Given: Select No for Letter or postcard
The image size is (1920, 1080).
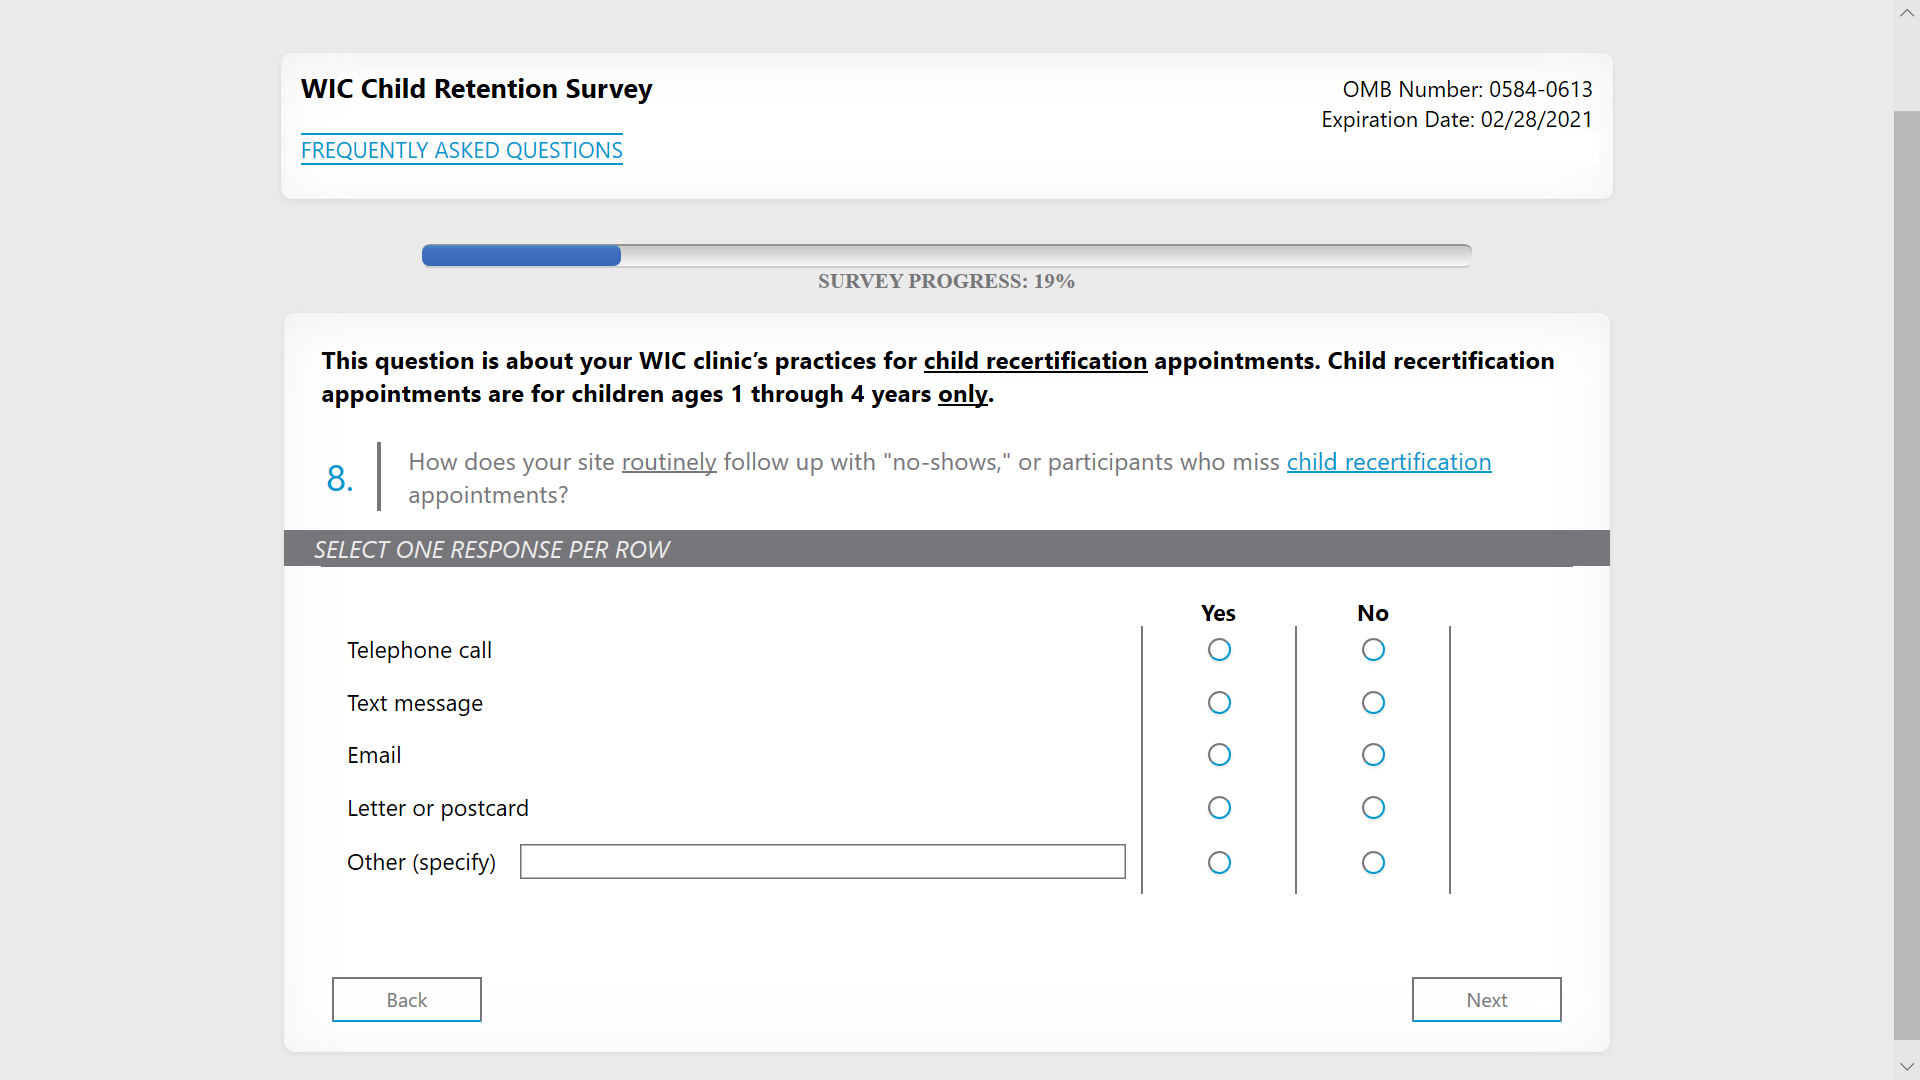Looking at the screenshot, I should point(1373,808).
